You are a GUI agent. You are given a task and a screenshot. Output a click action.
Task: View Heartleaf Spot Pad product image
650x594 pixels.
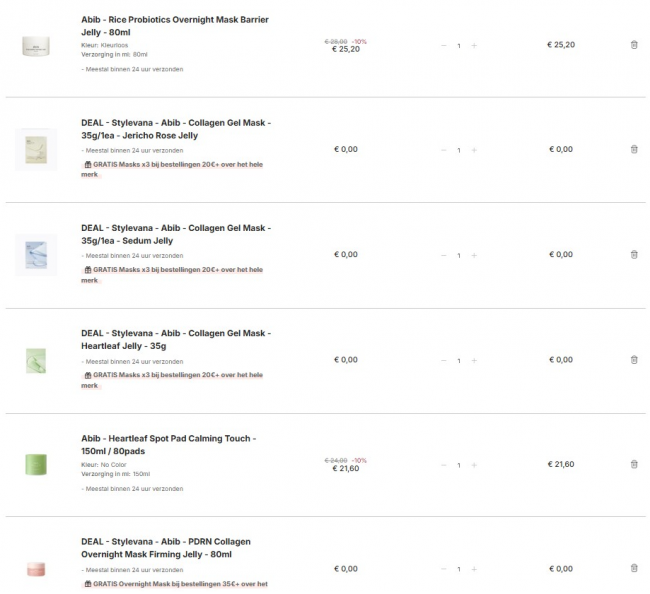coord(36,464)
